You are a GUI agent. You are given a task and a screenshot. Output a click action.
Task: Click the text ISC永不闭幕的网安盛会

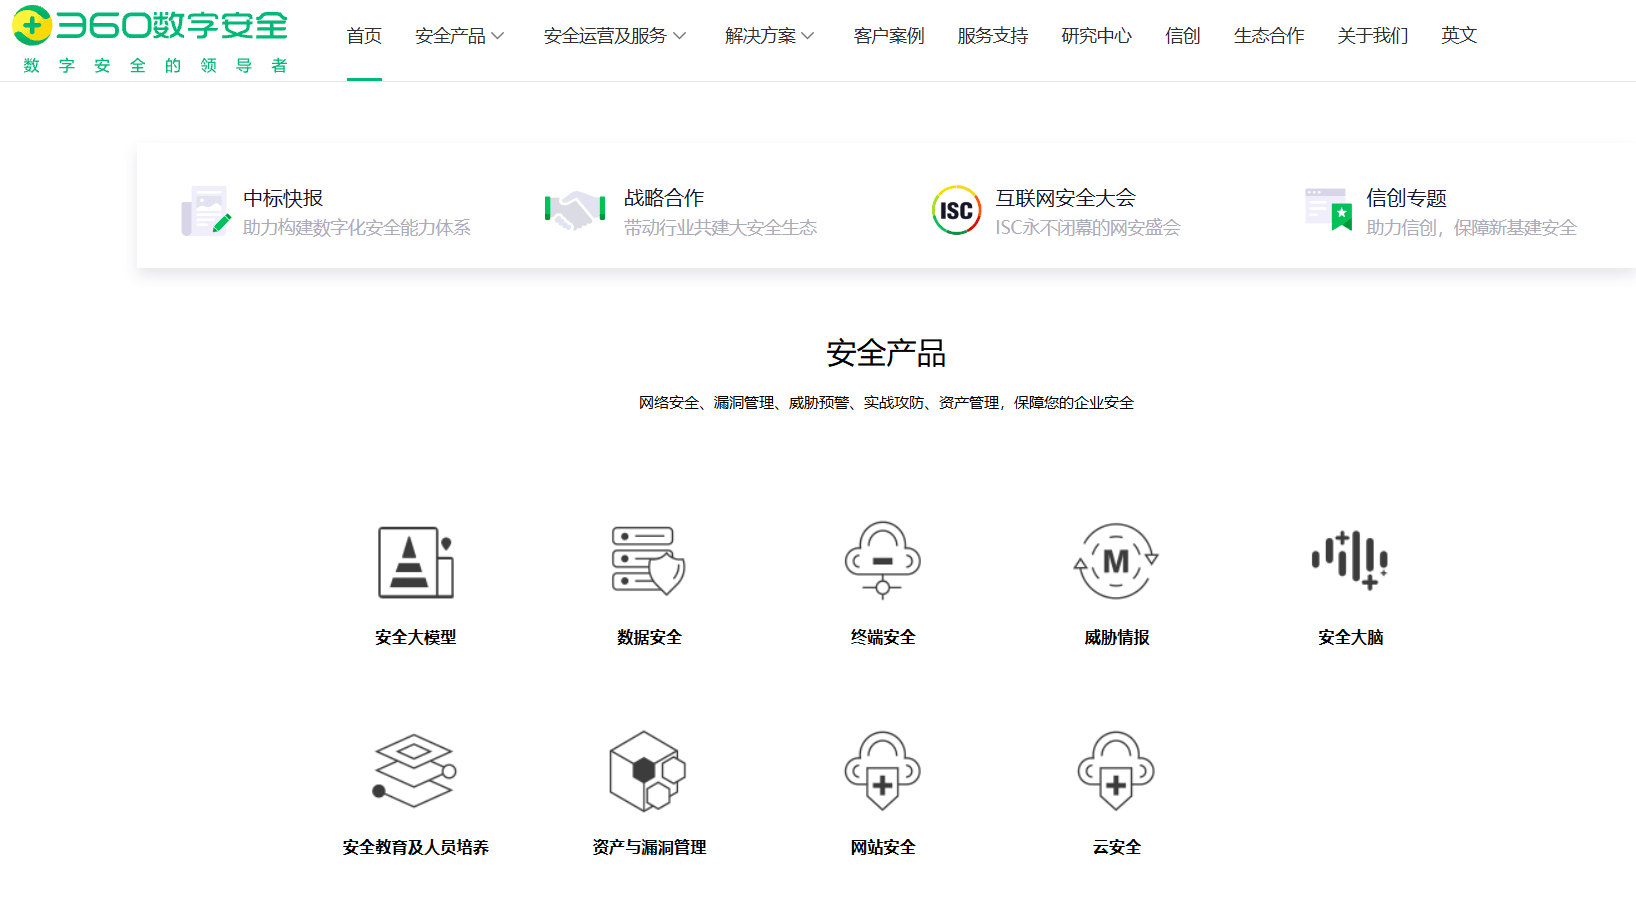click(x=1088, y=228)
